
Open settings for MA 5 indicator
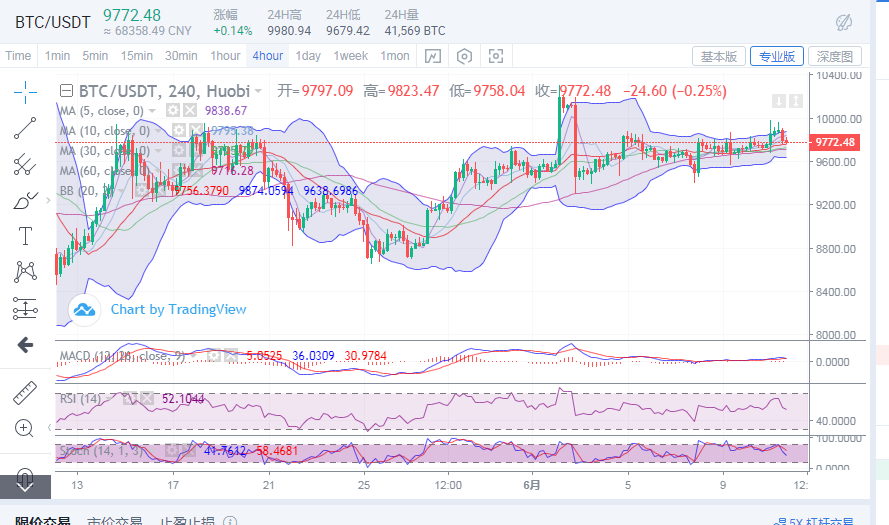pyautogui.click(x=172, y=110)
